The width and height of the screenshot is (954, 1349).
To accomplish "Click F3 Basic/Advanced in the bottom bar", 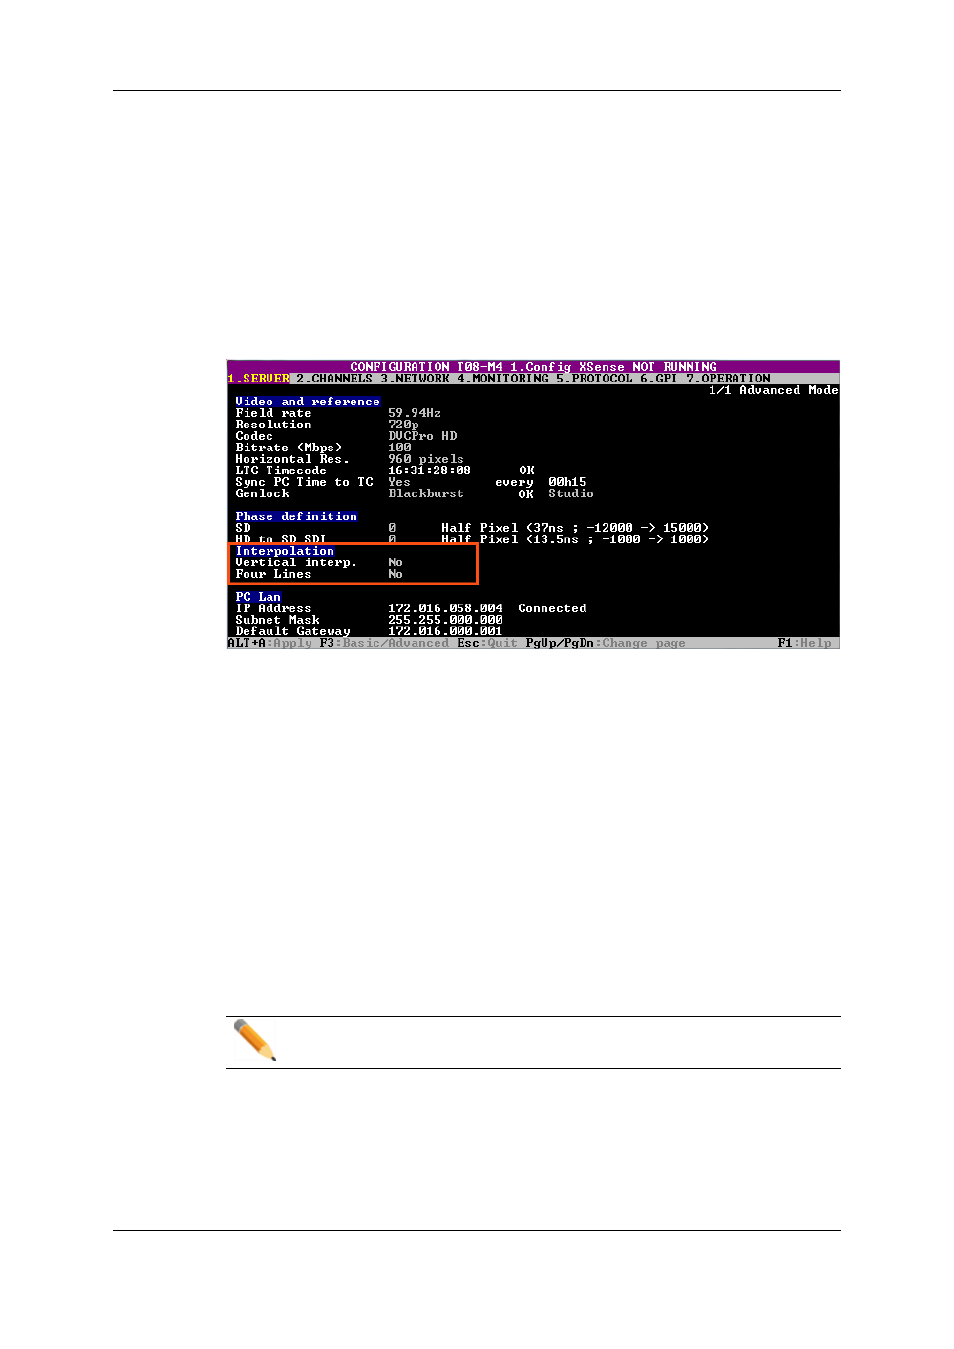I will tap(384, 644).
